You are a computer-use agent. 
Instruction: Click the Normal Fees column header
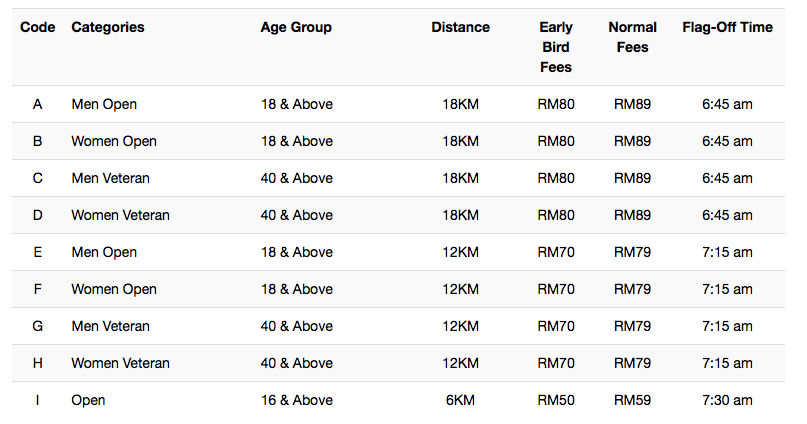point(633,37)
